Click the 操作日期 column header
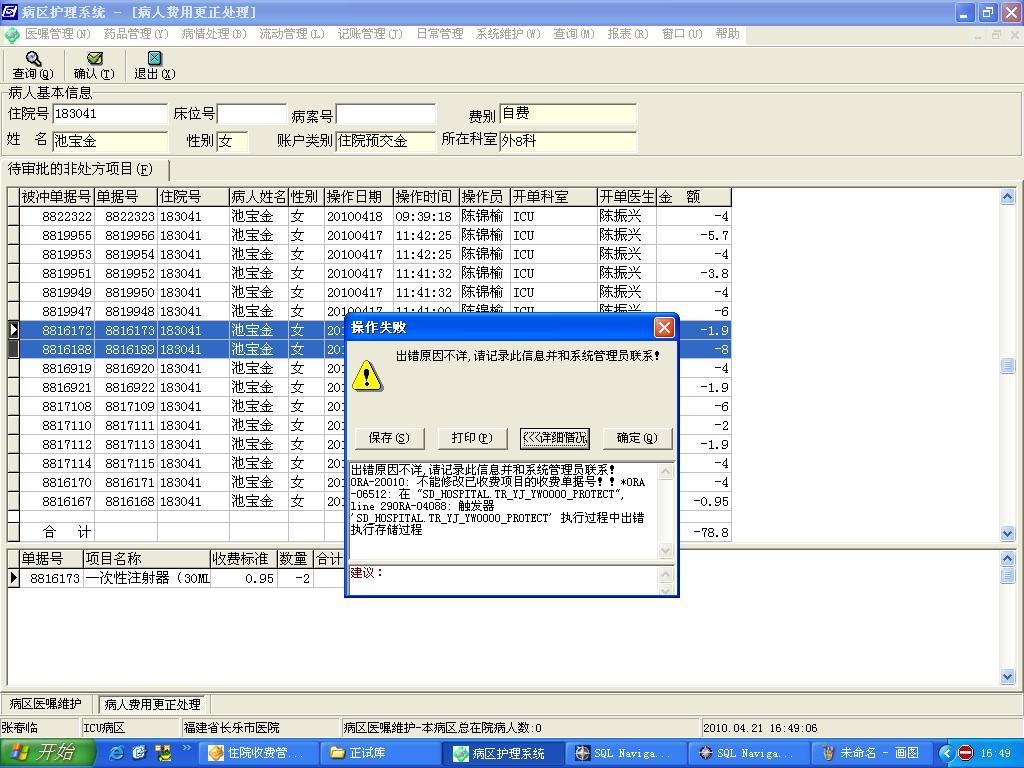Viewport: 1024px width, 768px height. click(x=359, y=197)
